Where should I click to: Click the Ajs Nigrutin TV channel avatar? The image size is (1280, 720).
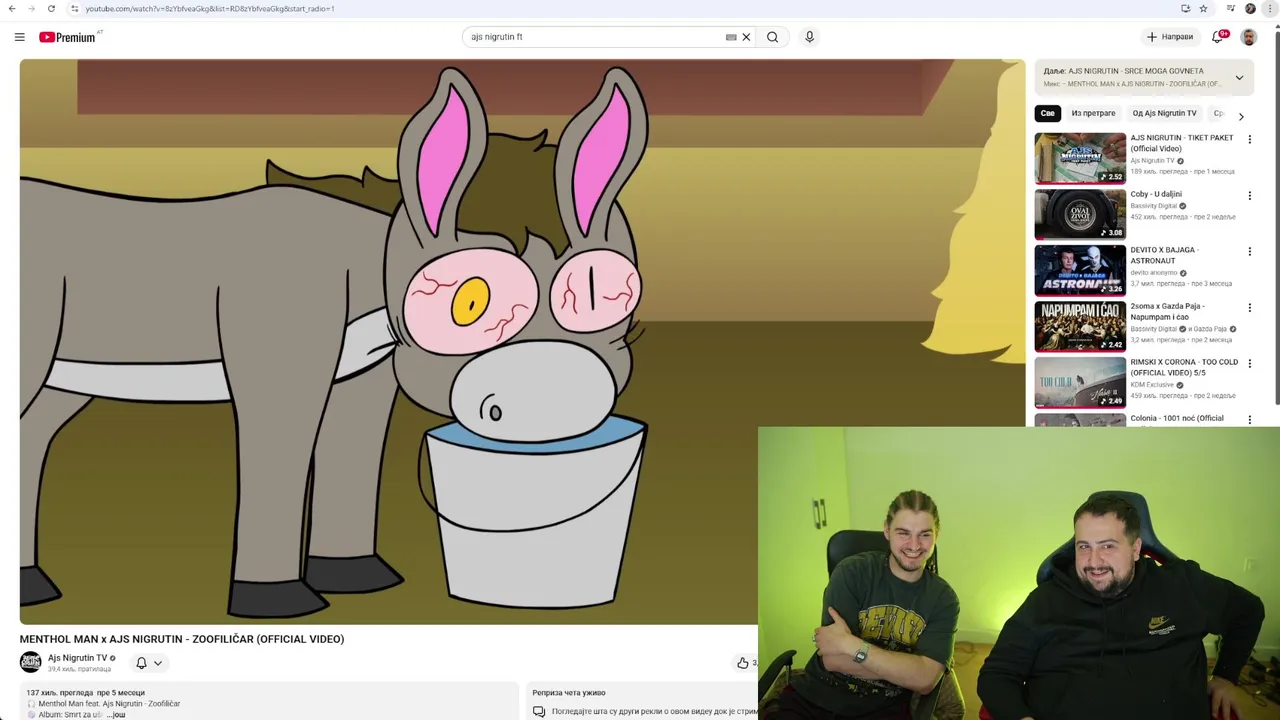31,662
